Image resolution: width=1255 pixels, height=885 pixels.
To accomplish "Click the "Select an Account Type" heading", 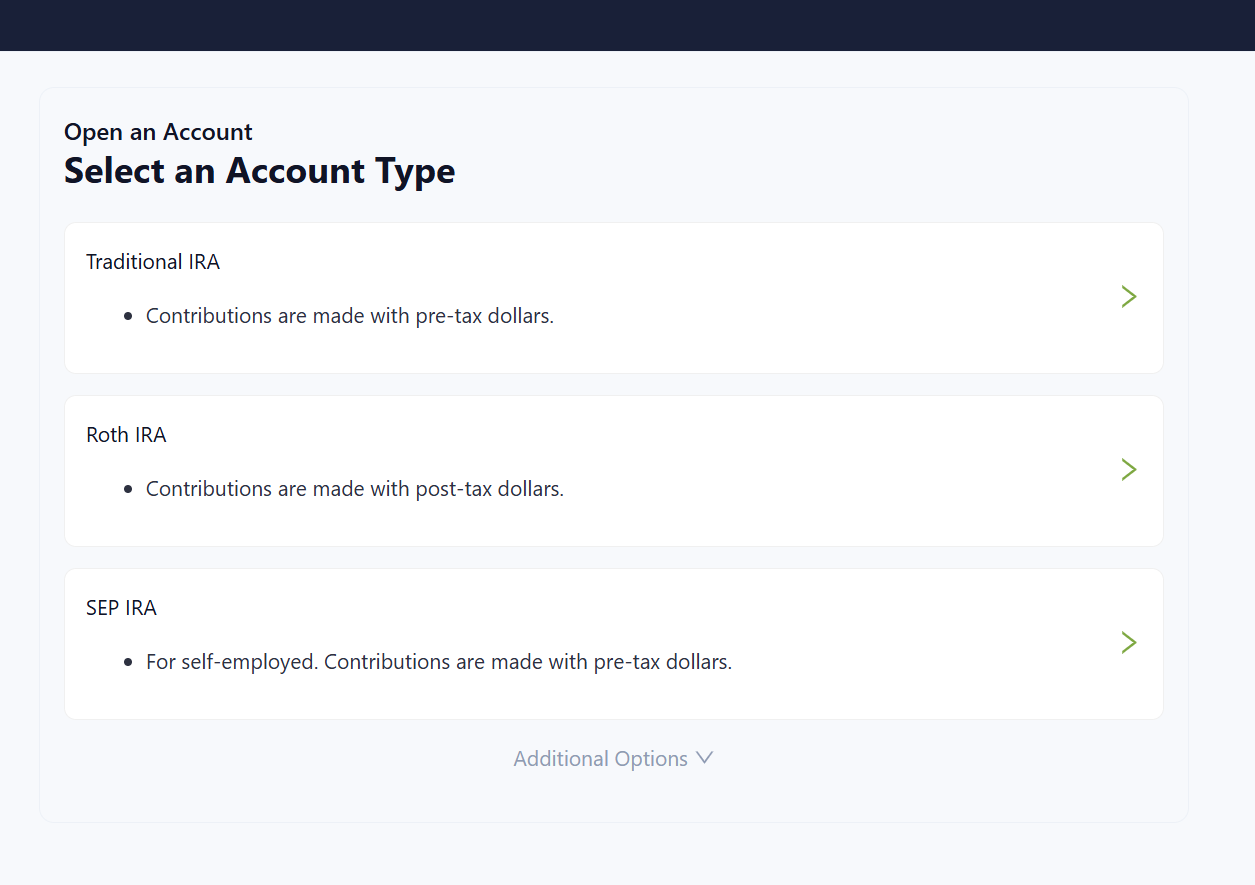I will point(260,171).
